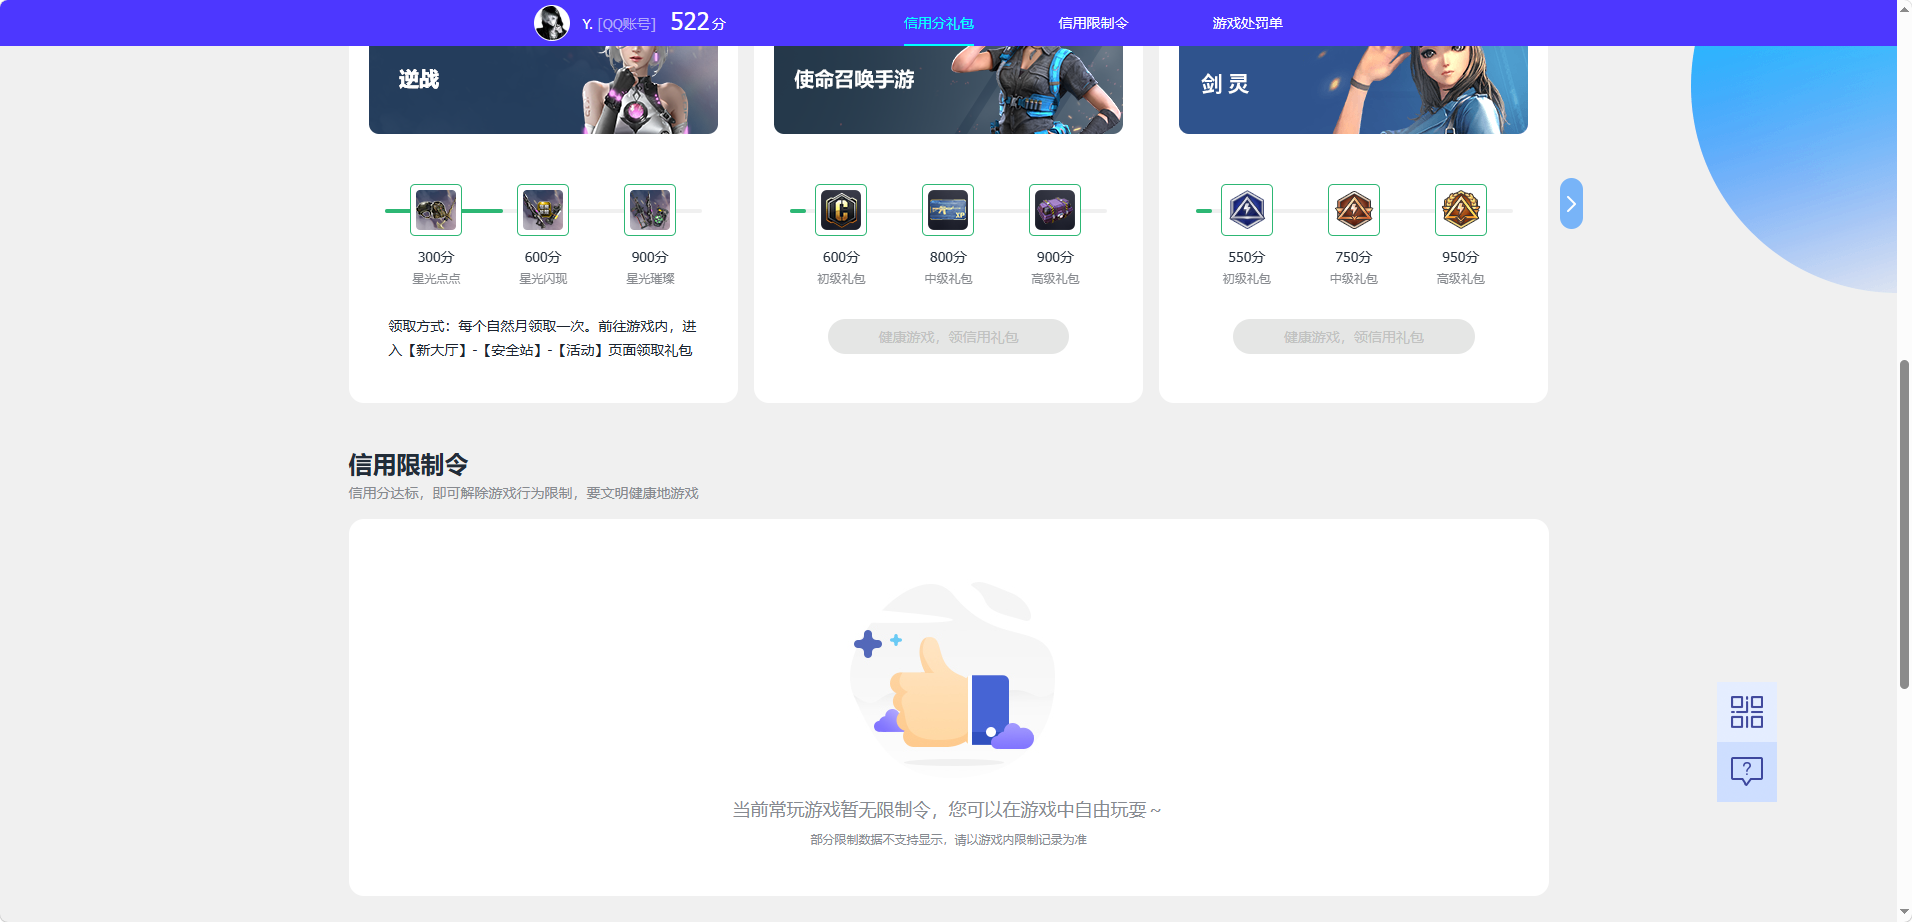The image size is (1912, 922).
Task: Click the 950分 高级礼包 badge icon
Action: tap(1461, 210)
